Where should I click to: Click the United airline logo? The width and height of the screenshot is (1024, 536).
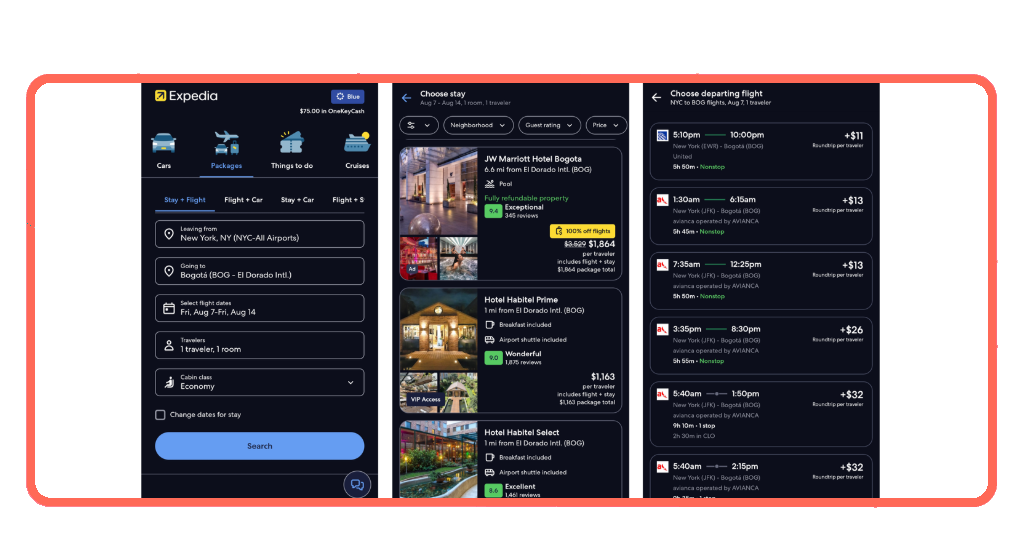pyautogui.click(x=662, y=135)
